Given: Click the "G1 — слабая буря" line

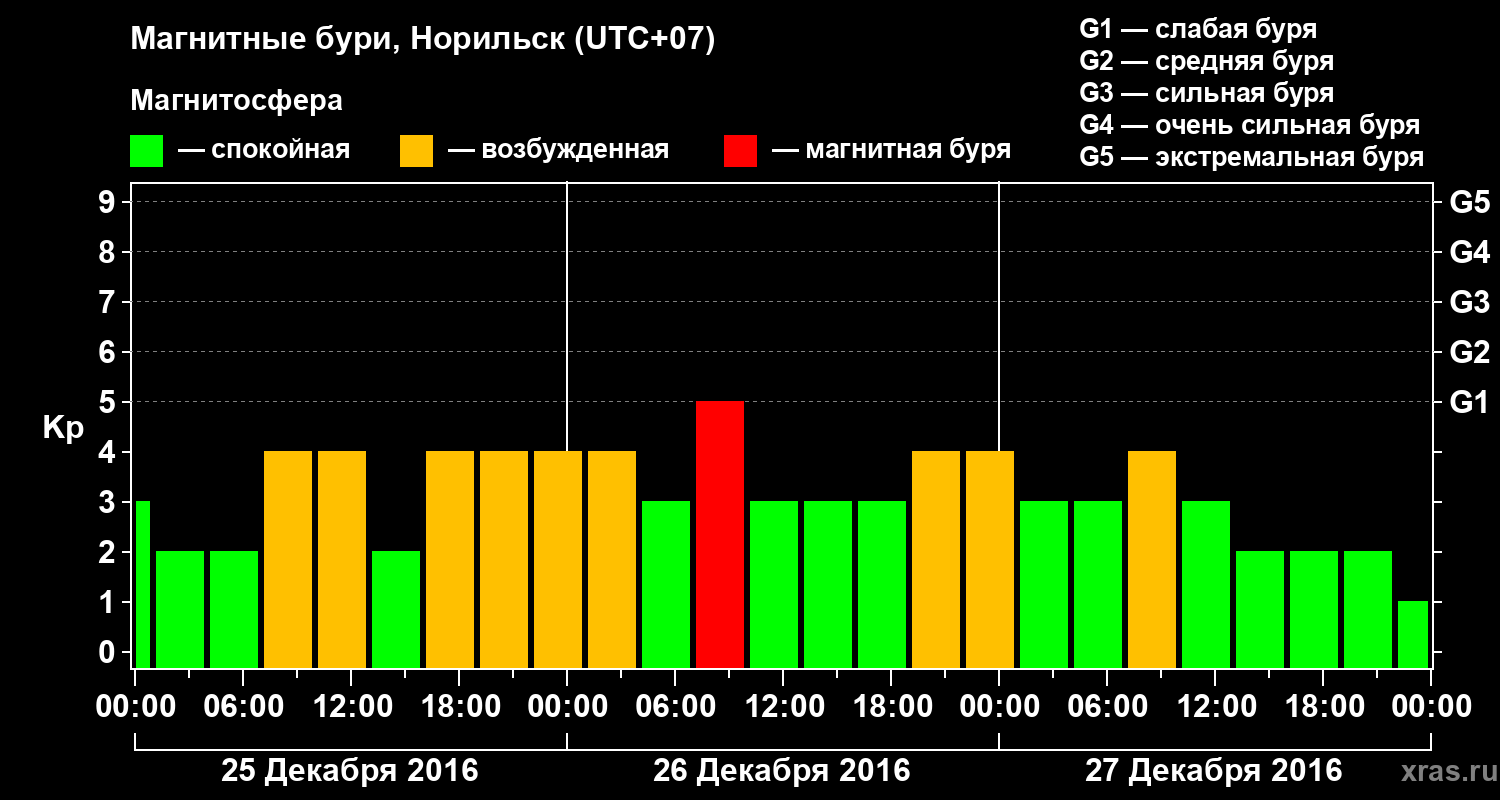Looking at the screenshot, I should pyautogui.click(x=1198, y=29).
